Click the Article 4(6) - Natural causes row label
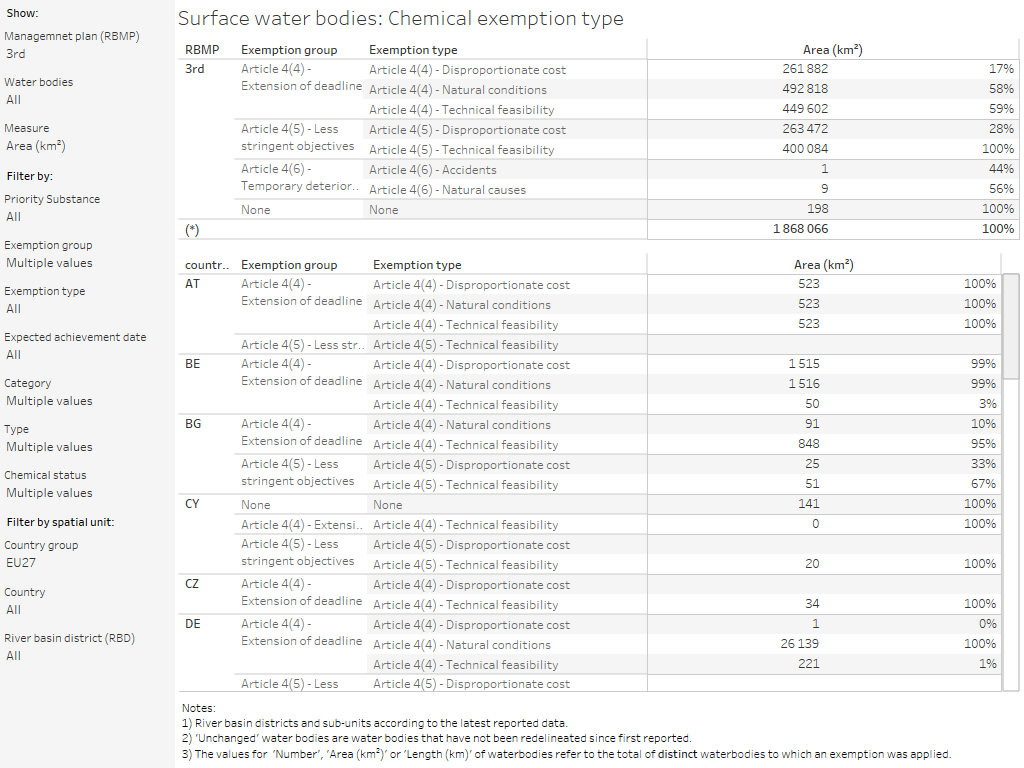1024x768 pixels. [x=447, y=190]
